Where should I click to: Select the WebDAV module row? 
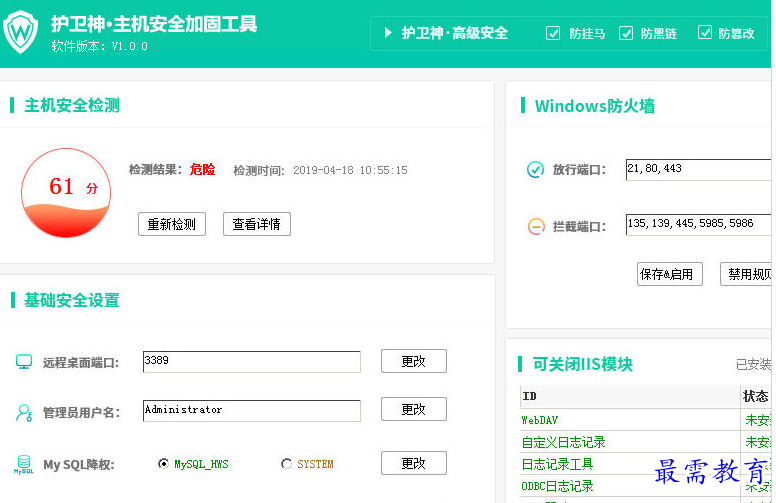click(x=645, y=420)
